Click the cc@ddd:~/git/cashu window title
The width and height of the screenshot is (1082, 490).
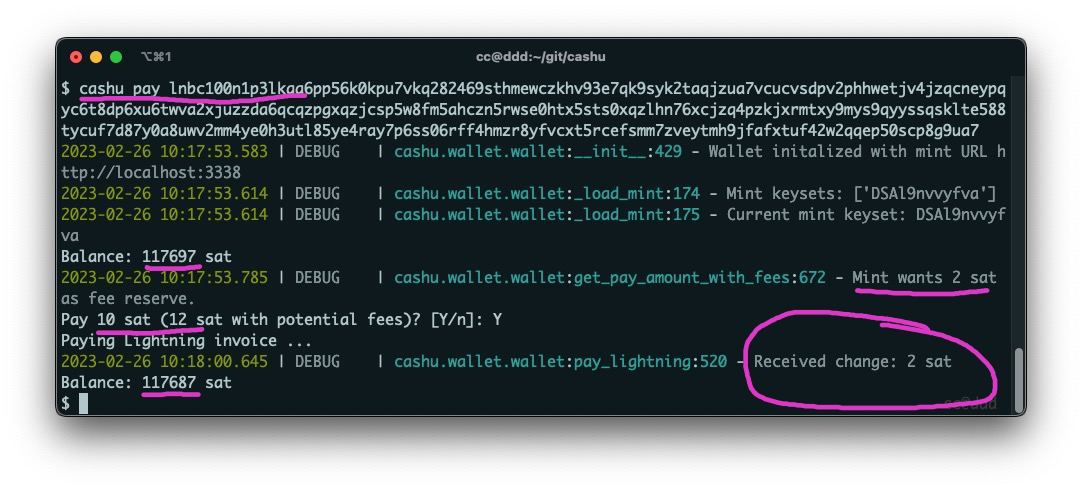click(540, 57)
